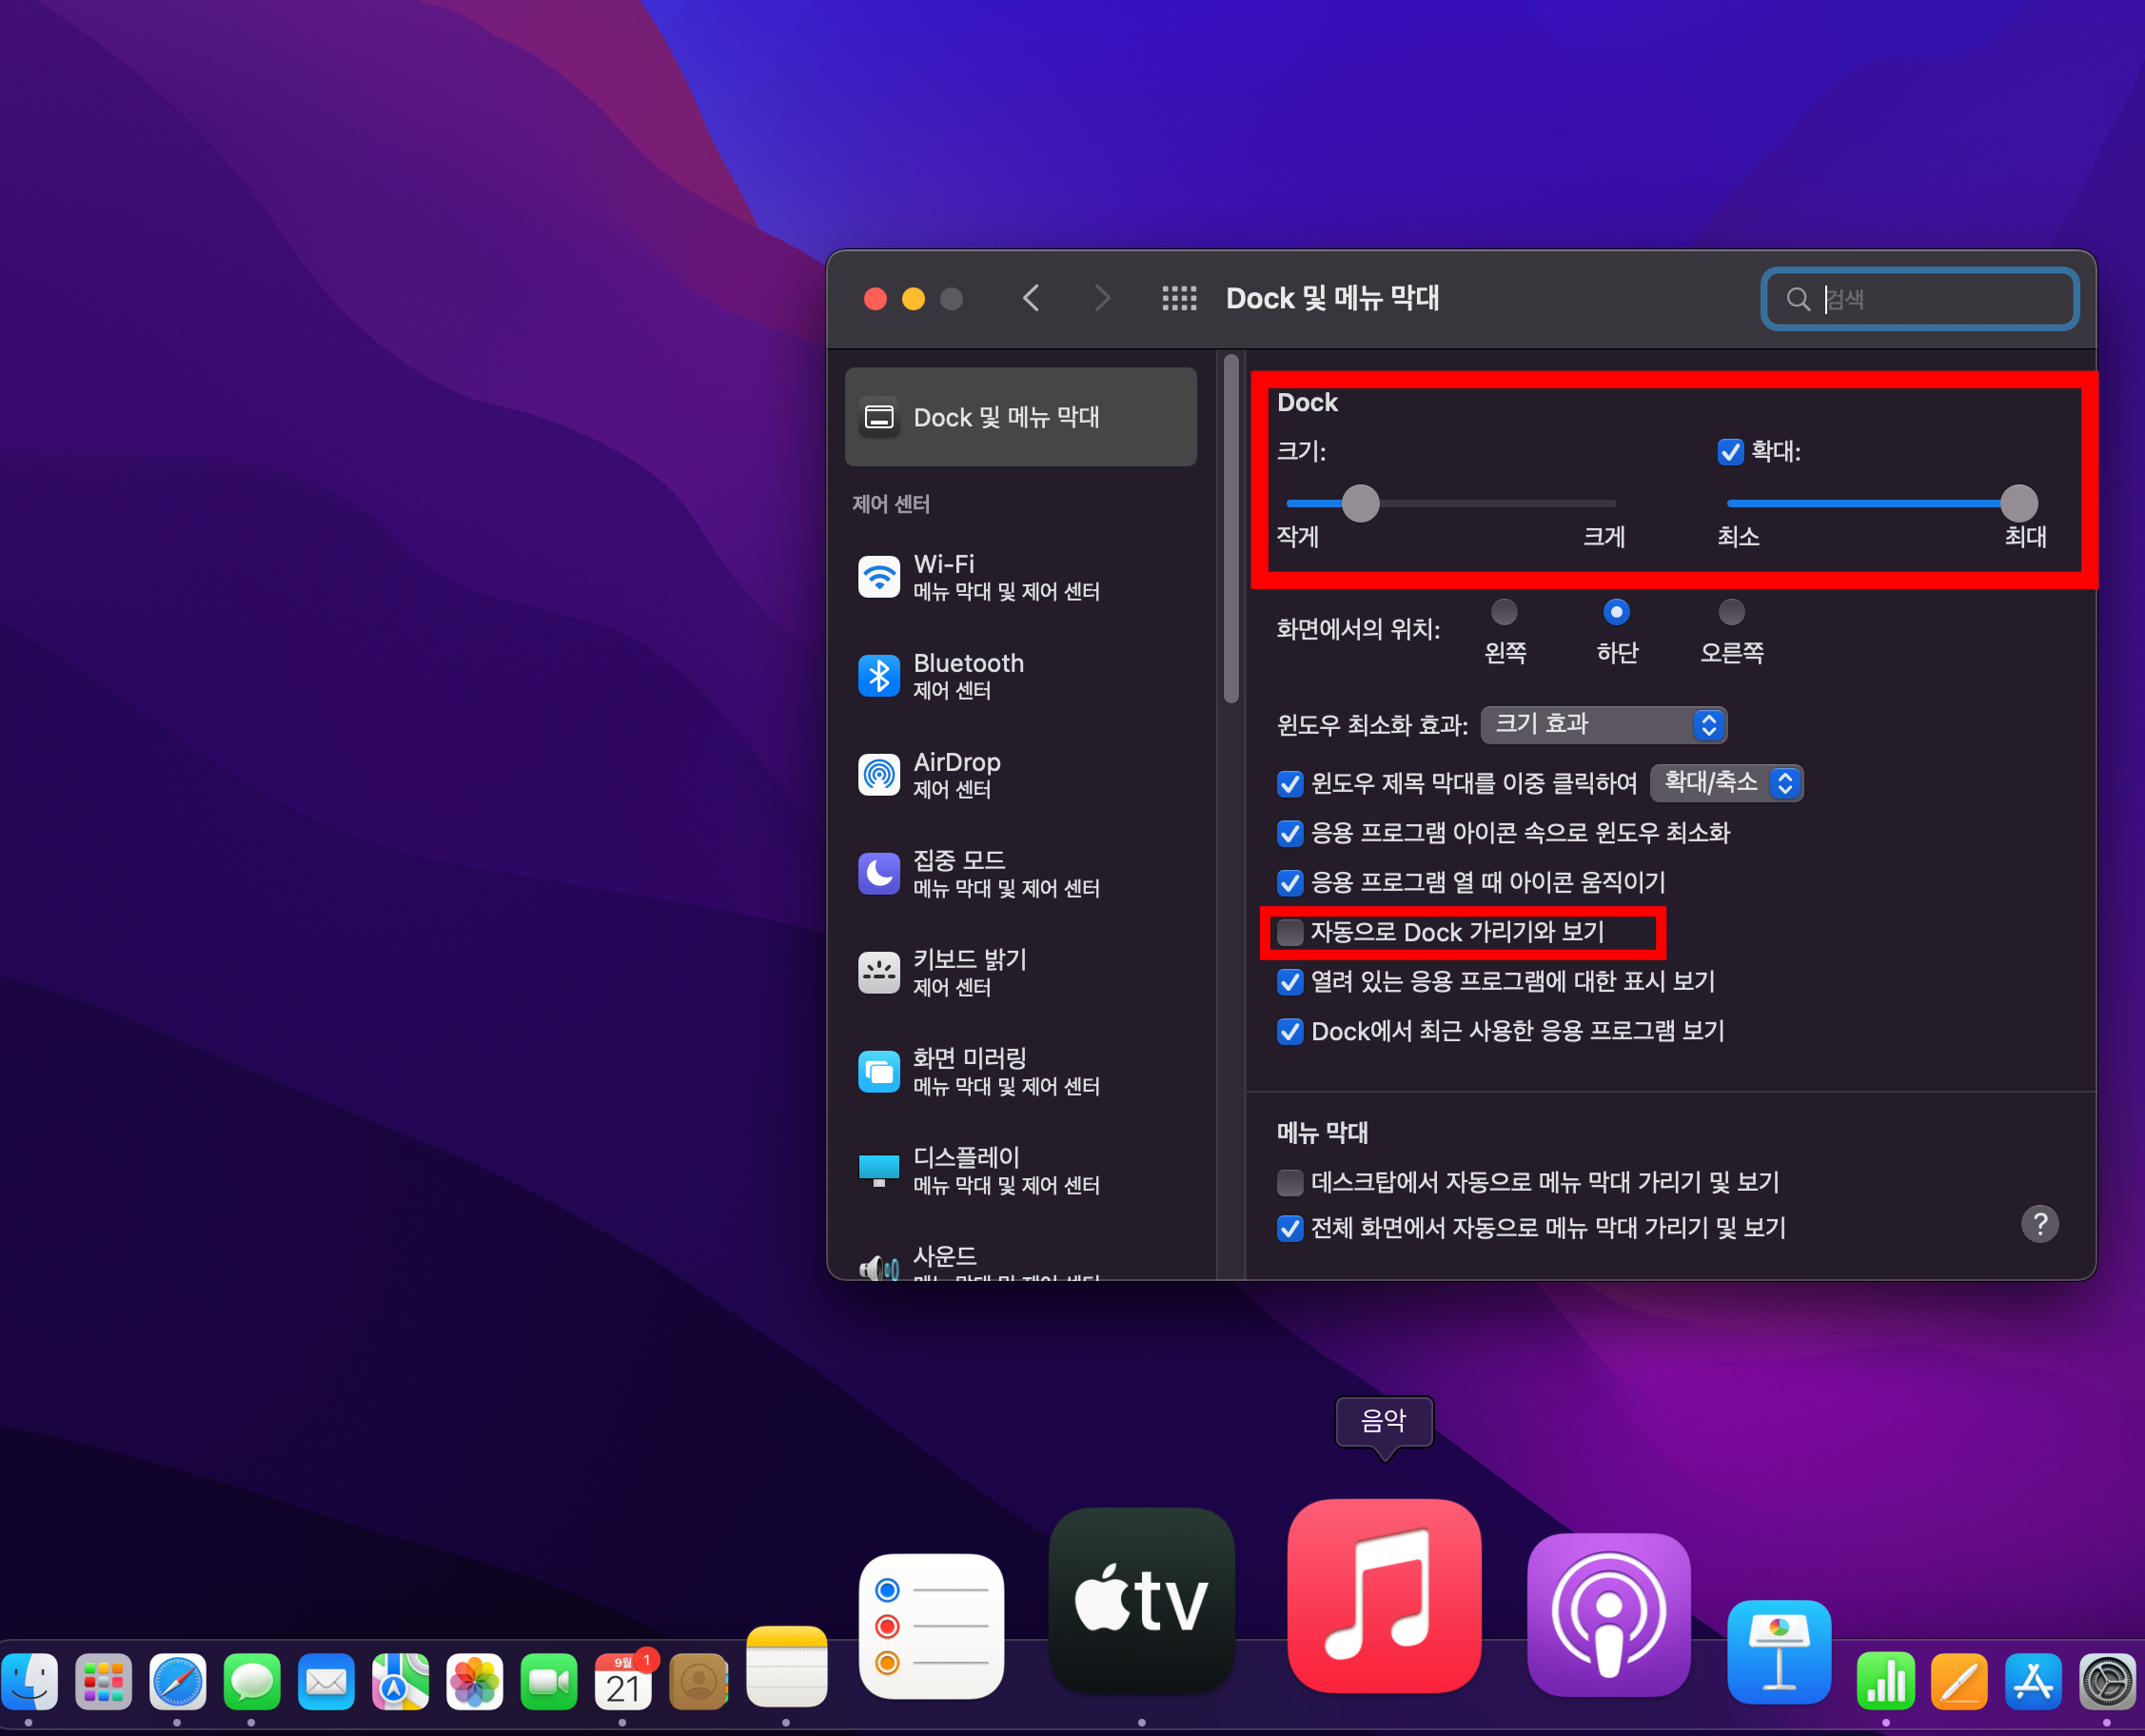Enable 자동으로 Dock 가리기와 보기
The height and width of the screenshot is (1736, 2145).
1290,932
